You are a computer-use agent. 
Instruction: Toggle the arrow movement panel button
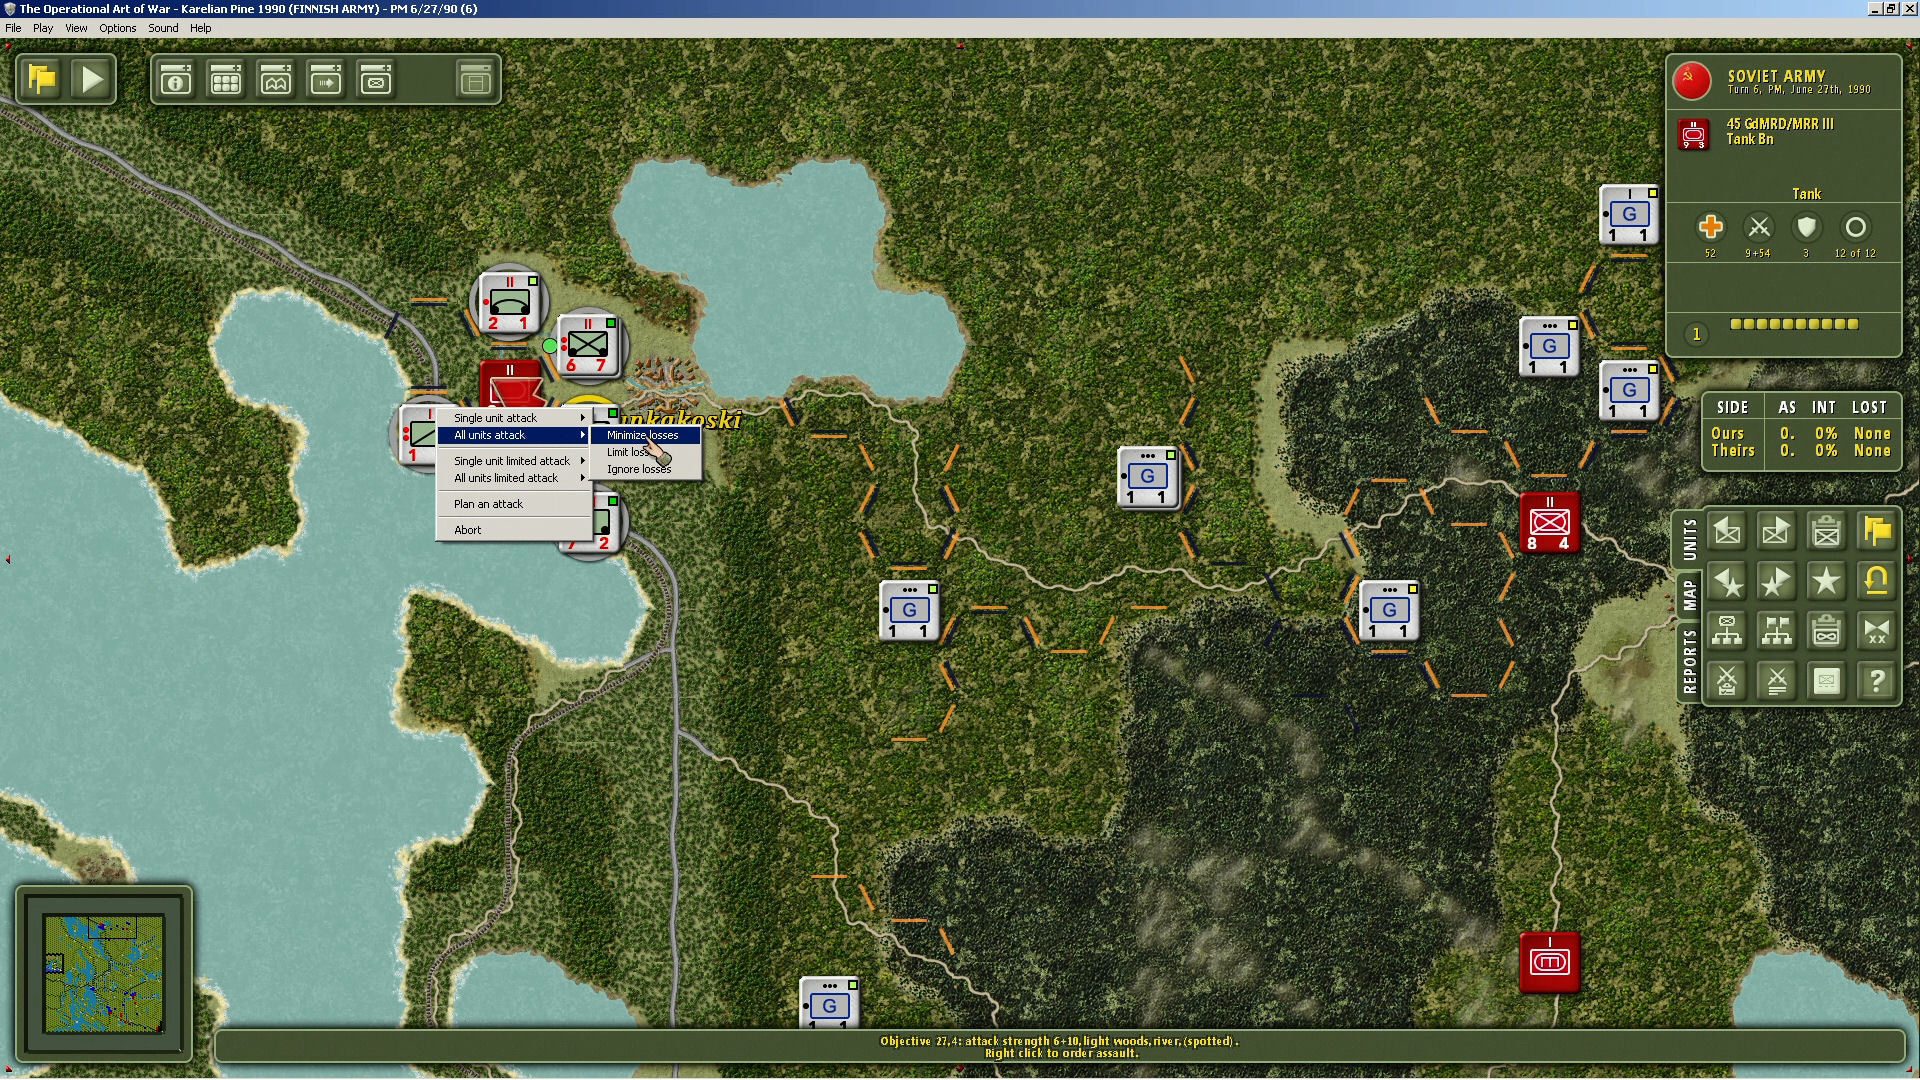pos(326,80)
